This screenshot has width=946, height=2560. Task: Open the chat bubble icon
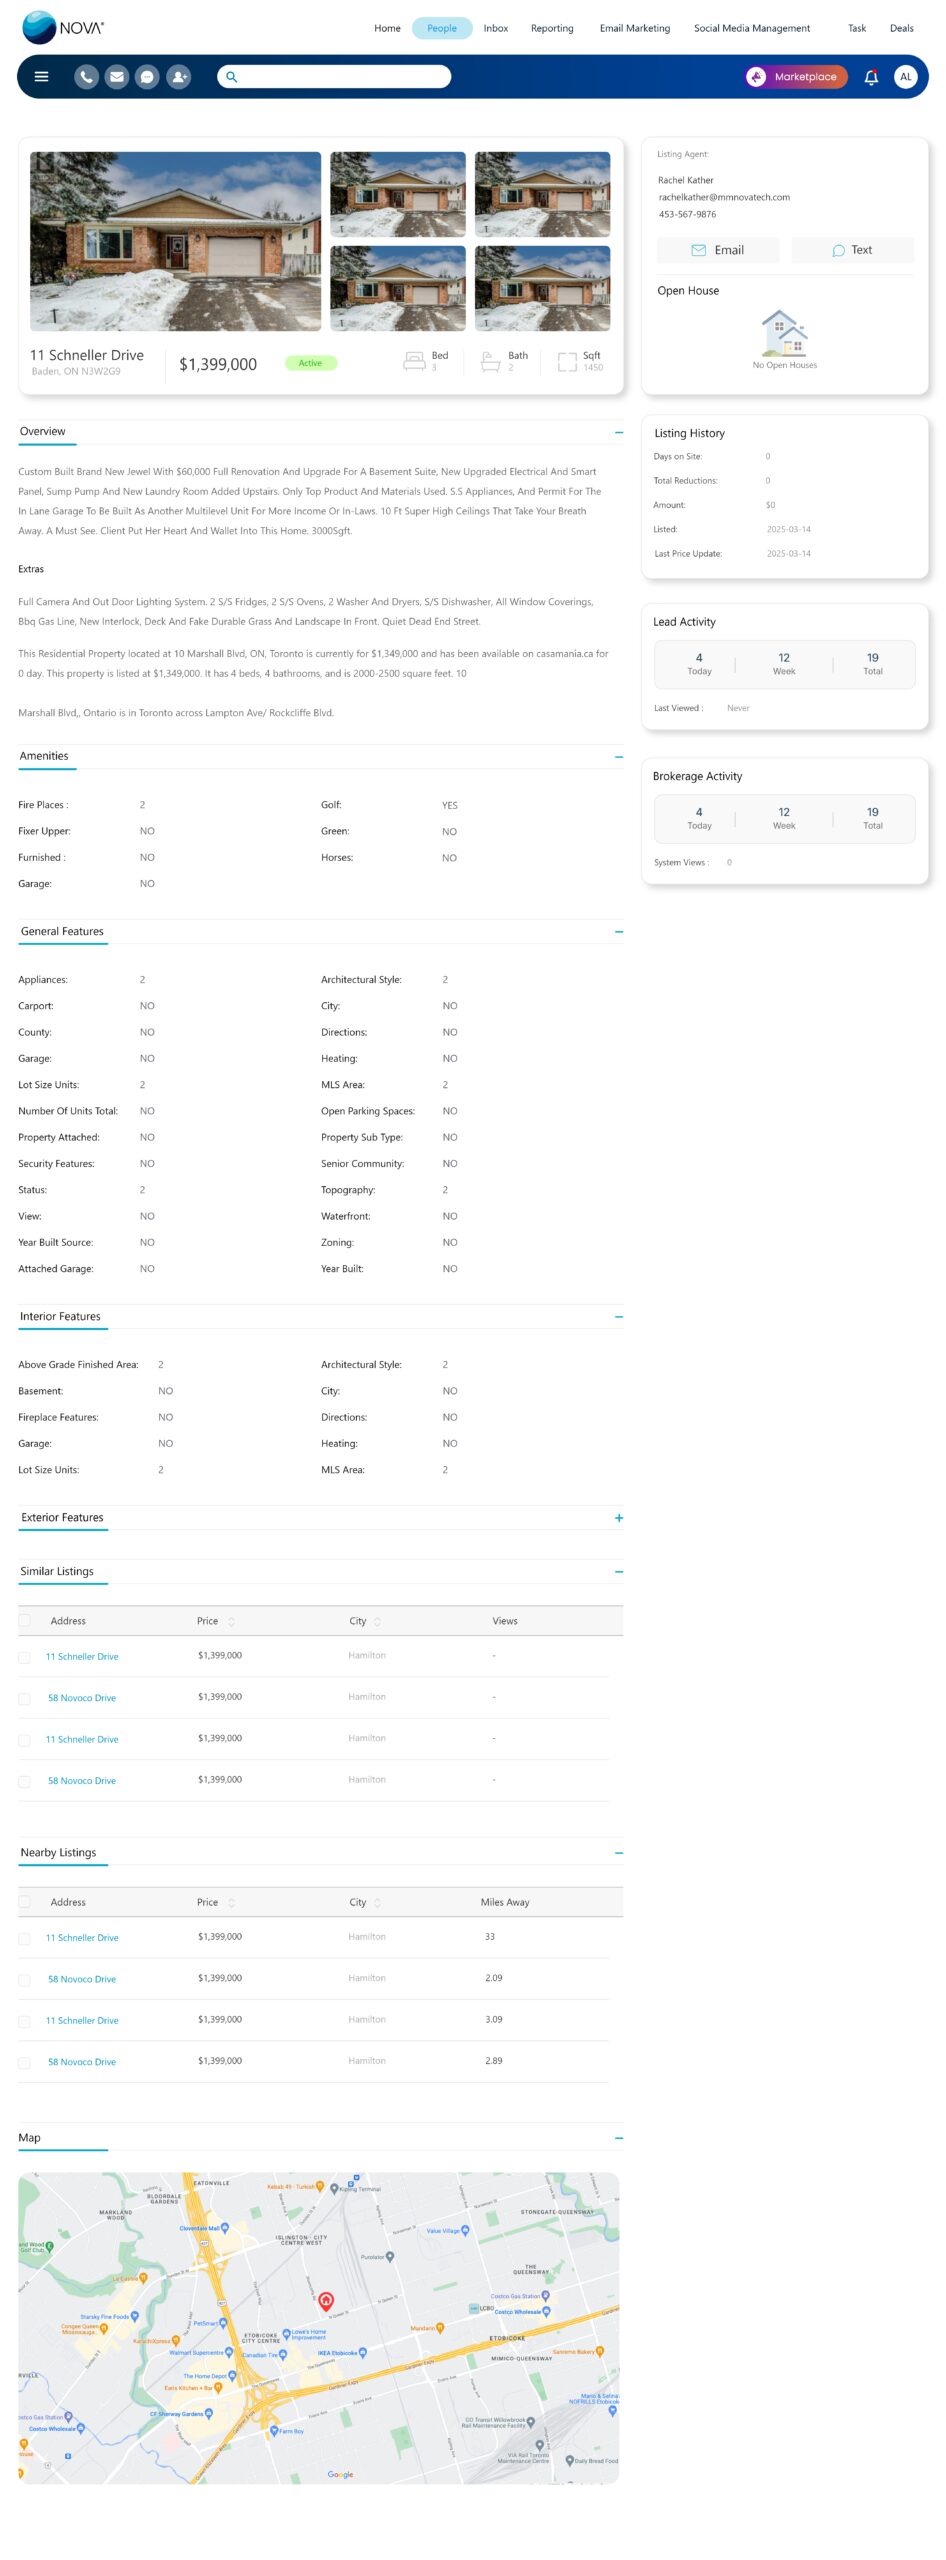(147, 77)
